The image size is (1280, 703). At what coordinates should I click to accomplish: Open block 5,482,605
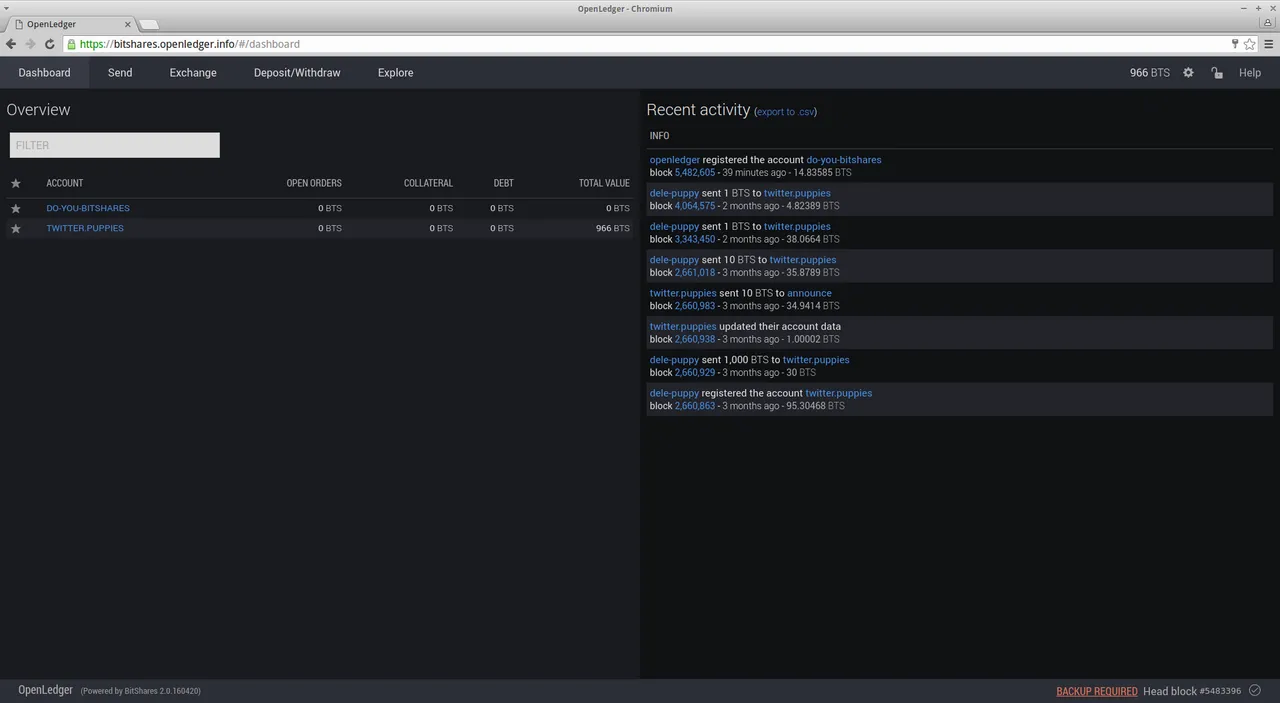(x=695, y=173)
